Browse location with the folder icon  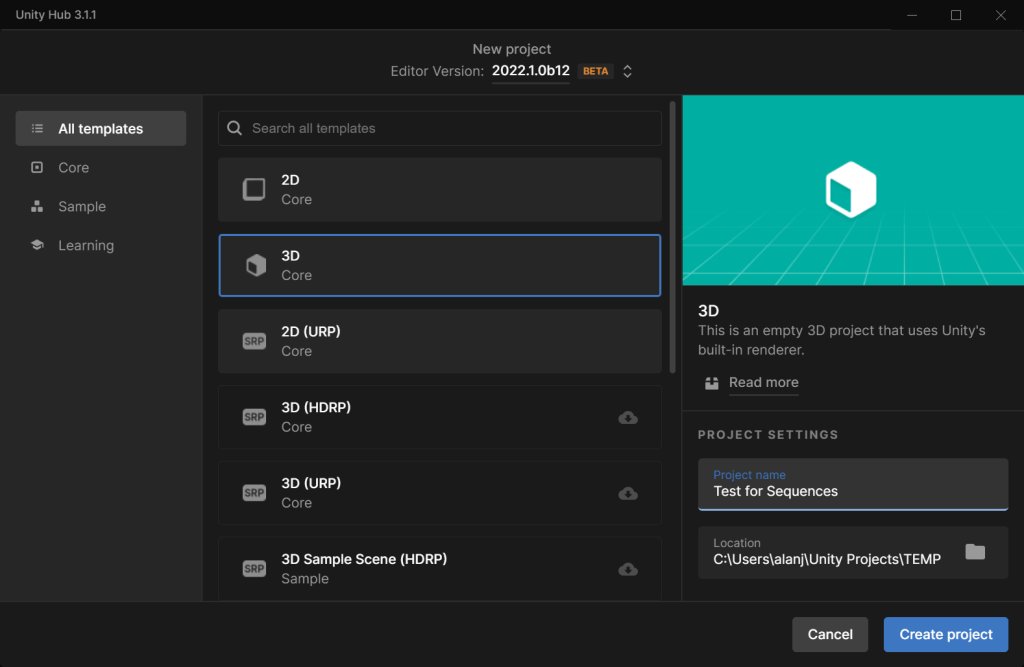click(x=975, y=551)
